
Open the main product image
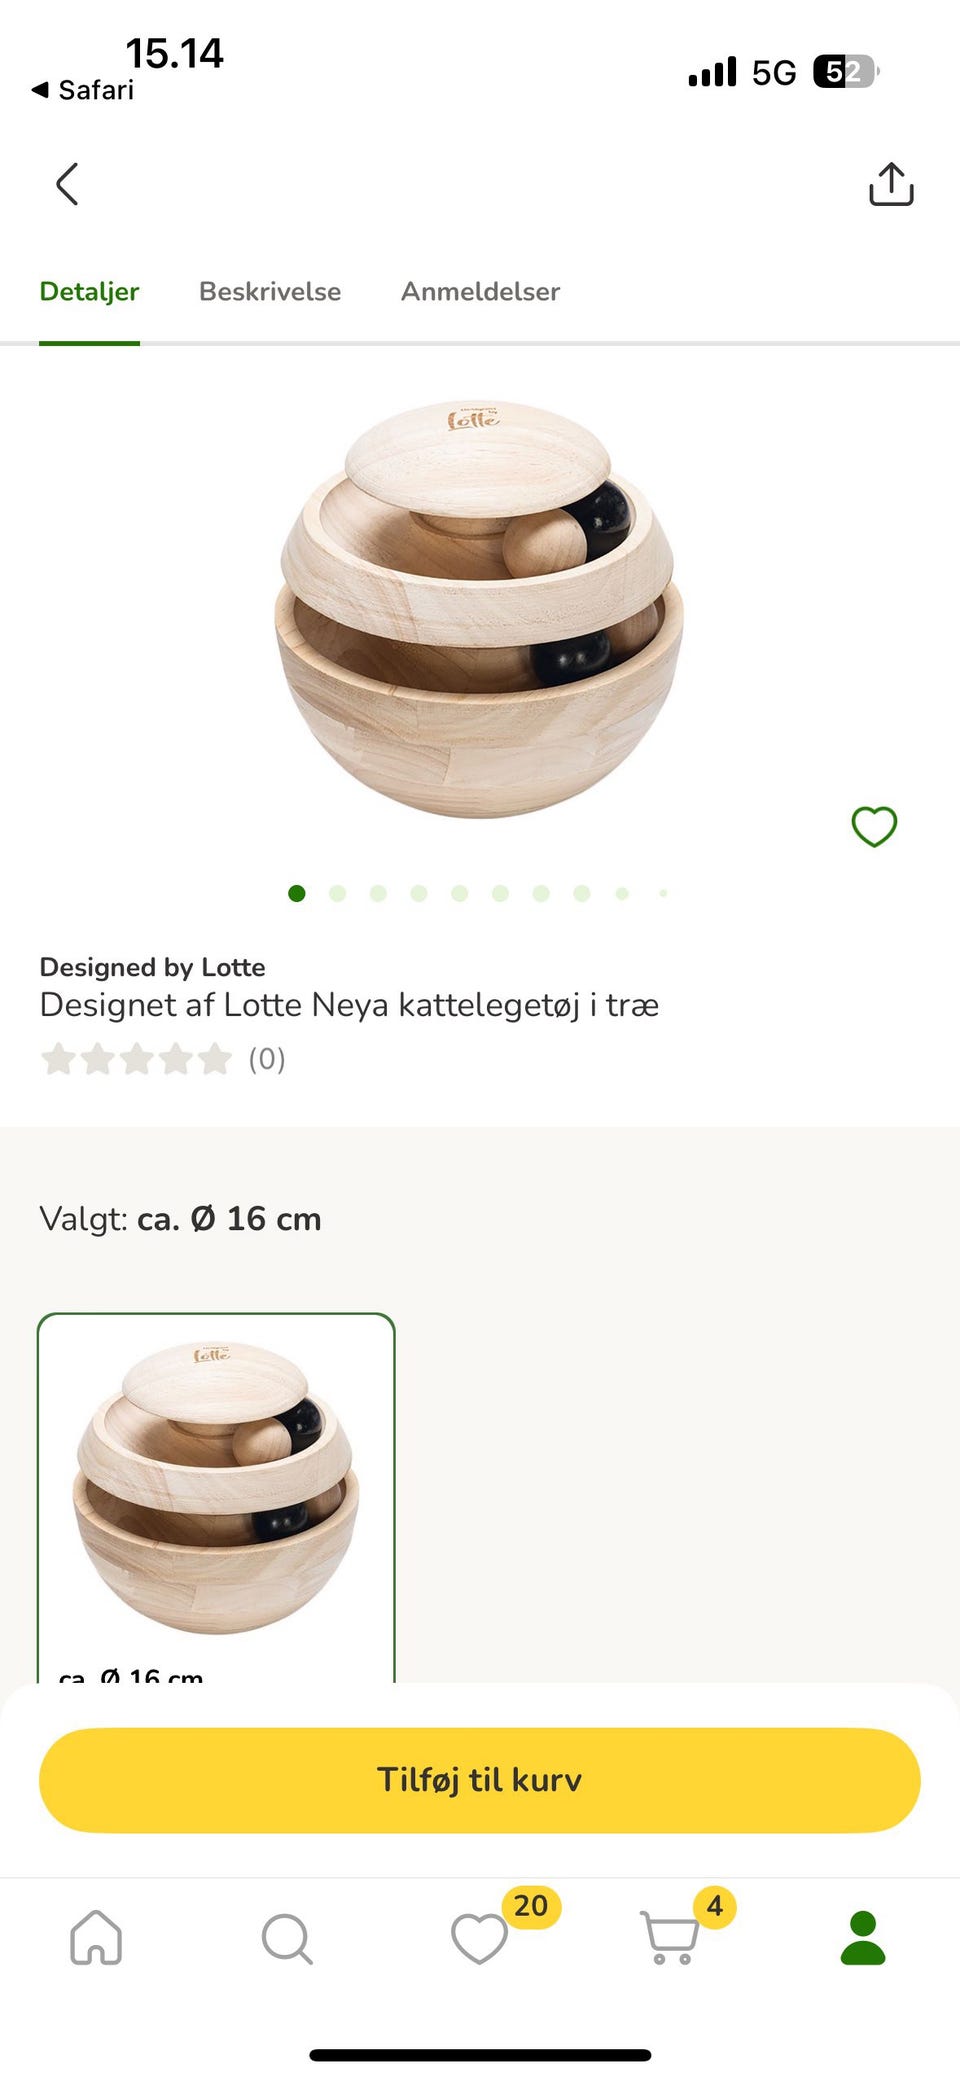pyautogui.click(x=478, y=609)
